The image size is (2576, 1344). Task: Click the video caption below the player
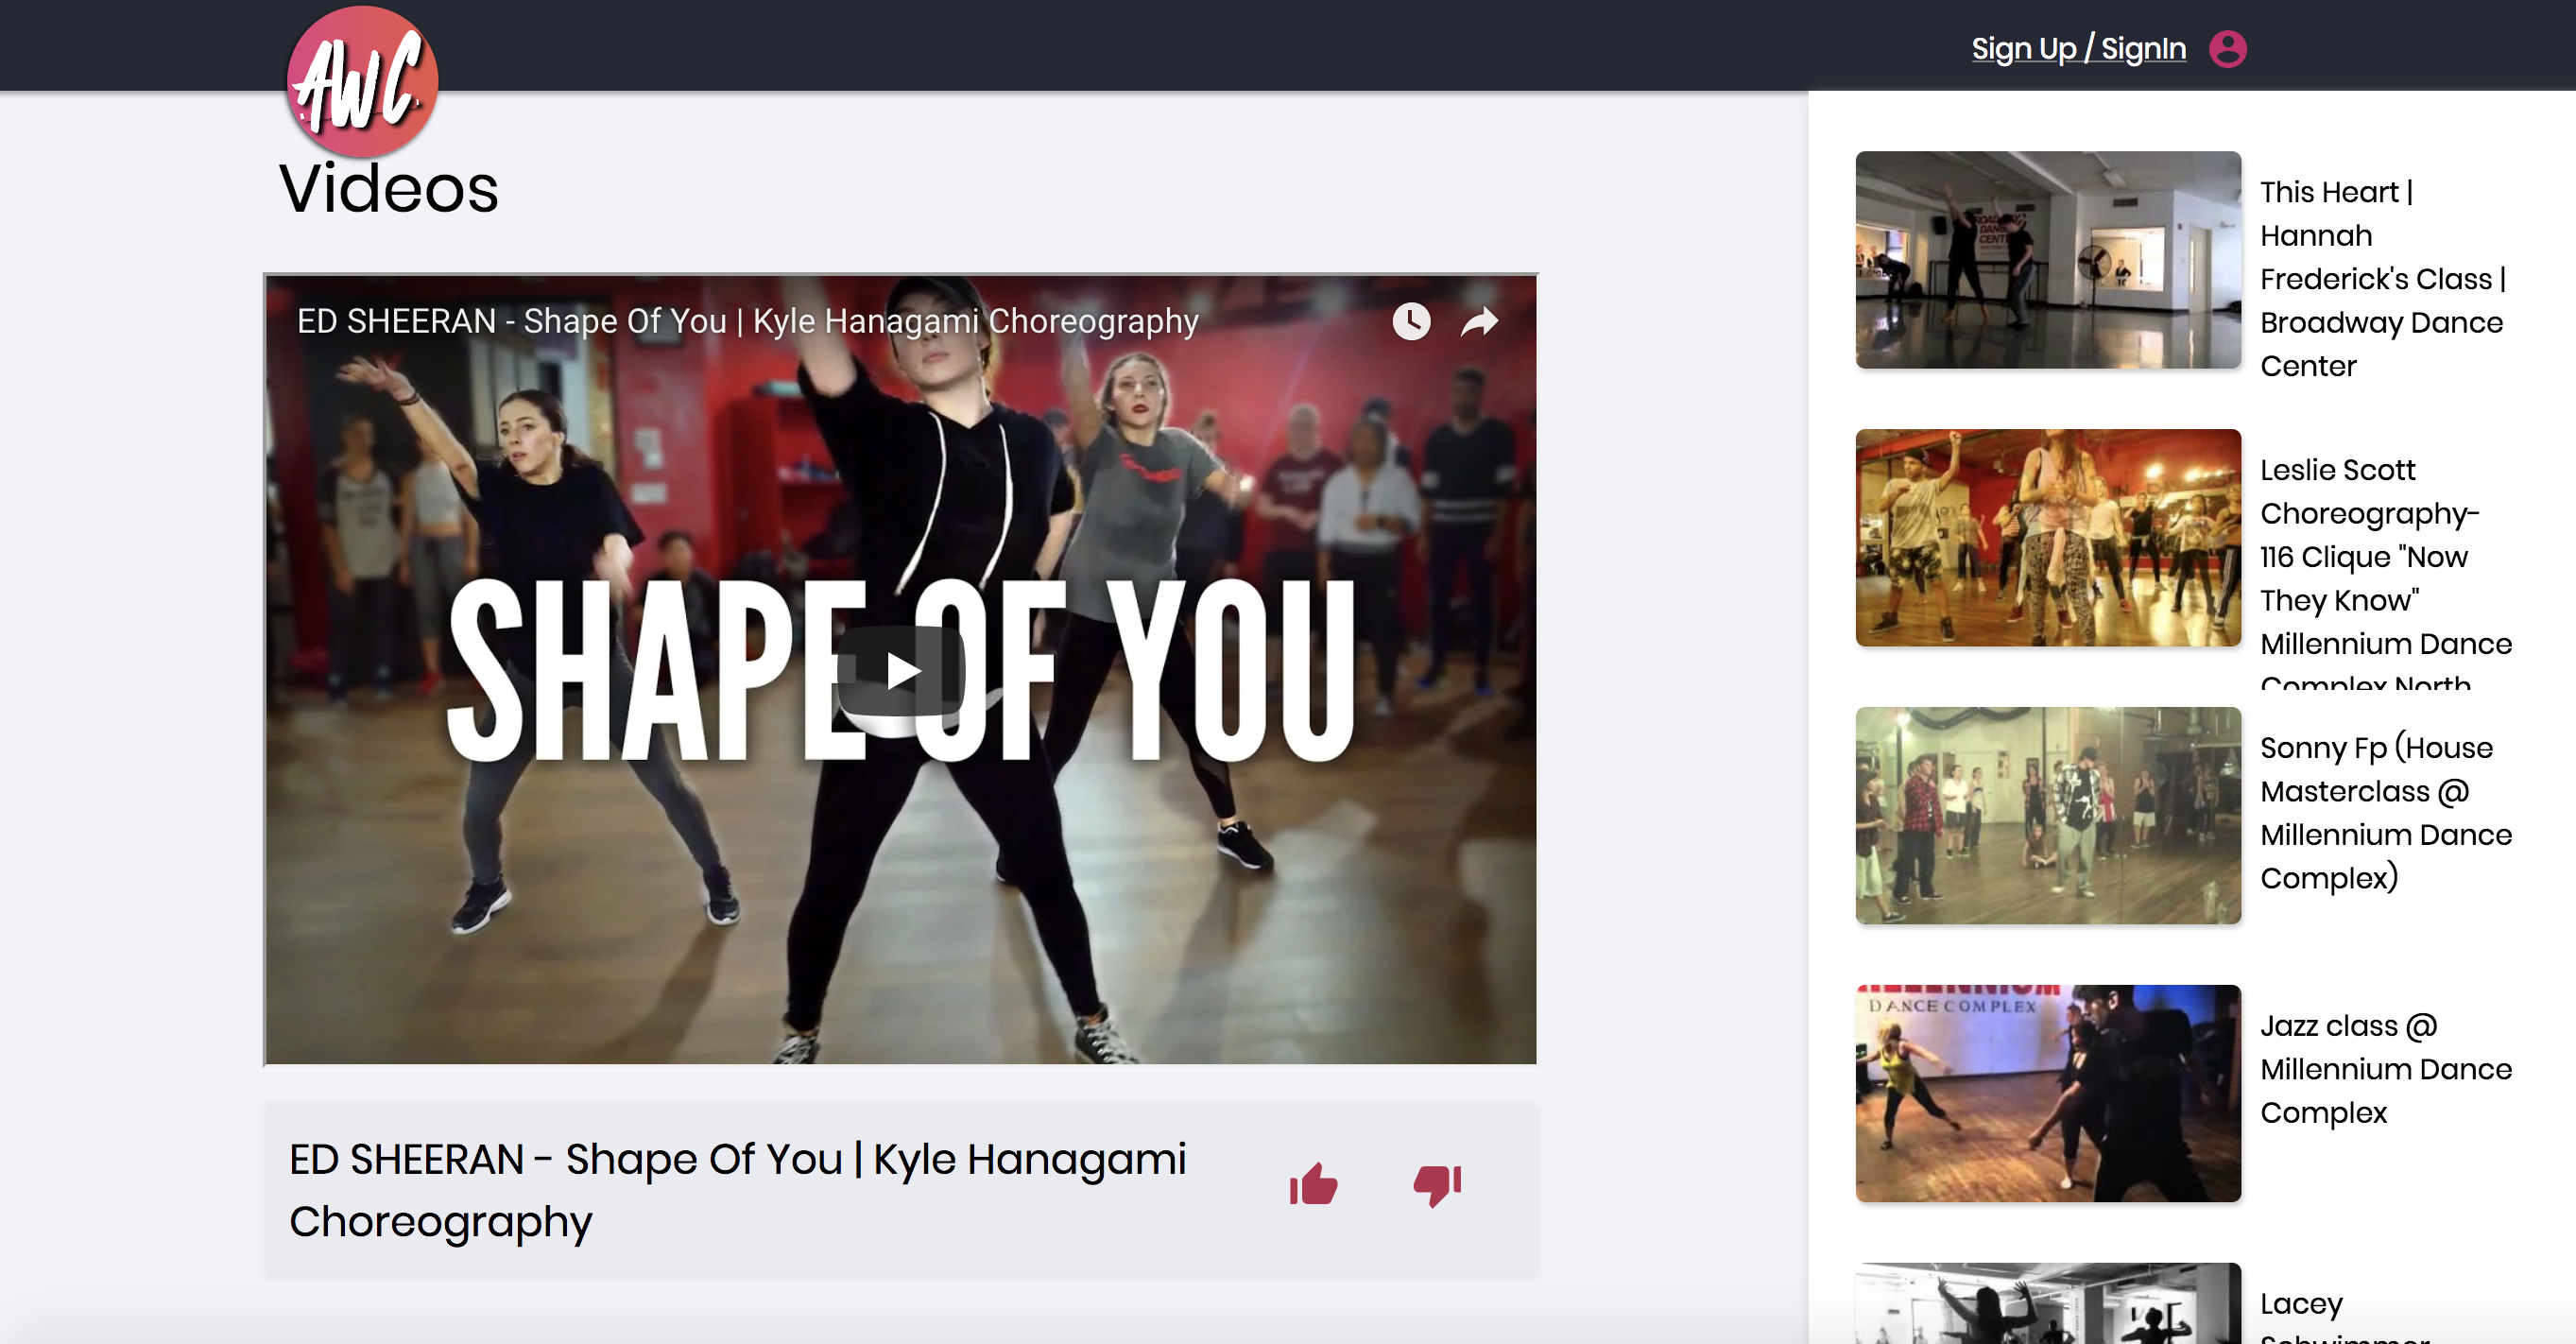point(738,1190)
